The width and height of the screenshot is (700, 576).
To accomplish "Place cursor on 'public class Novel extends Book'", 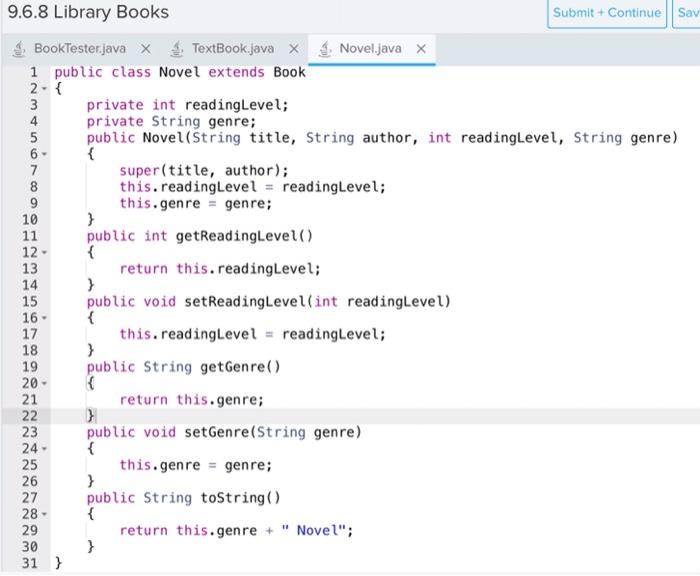I will pyautogui.click(x=180, y=72).
